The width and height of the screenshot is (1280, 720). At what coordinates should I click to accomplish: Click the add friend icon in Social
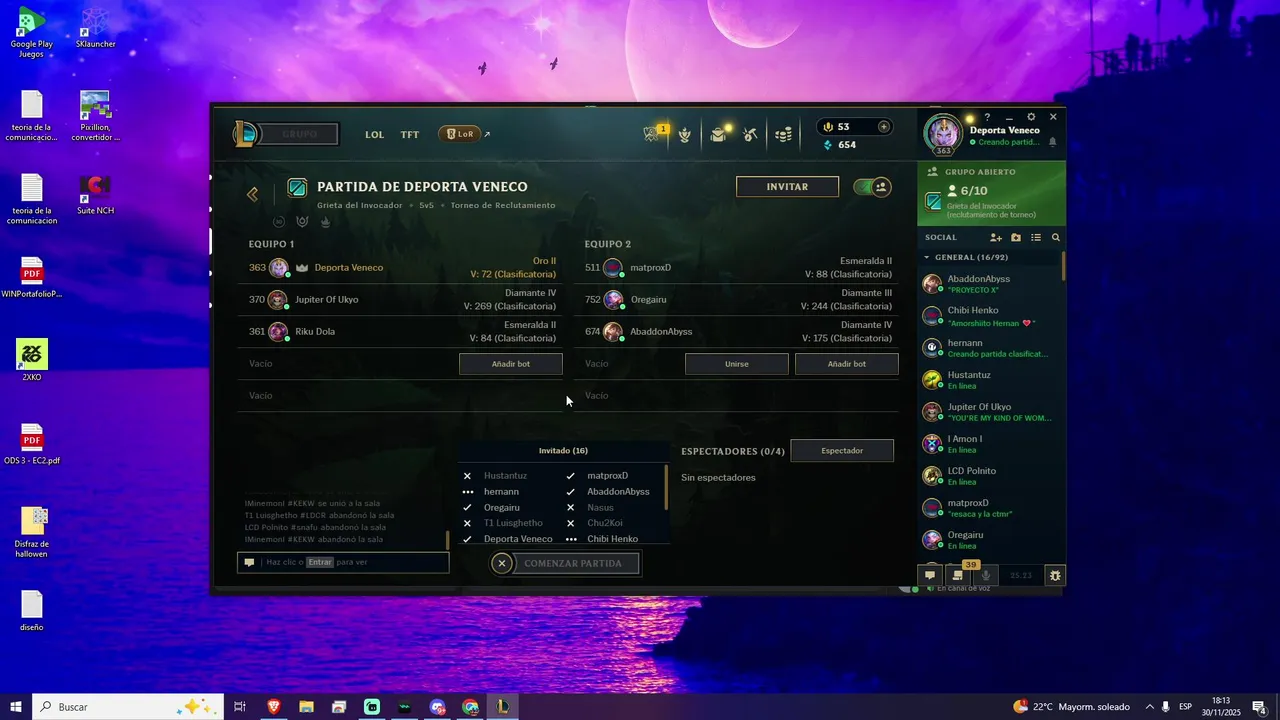point(996,238)
